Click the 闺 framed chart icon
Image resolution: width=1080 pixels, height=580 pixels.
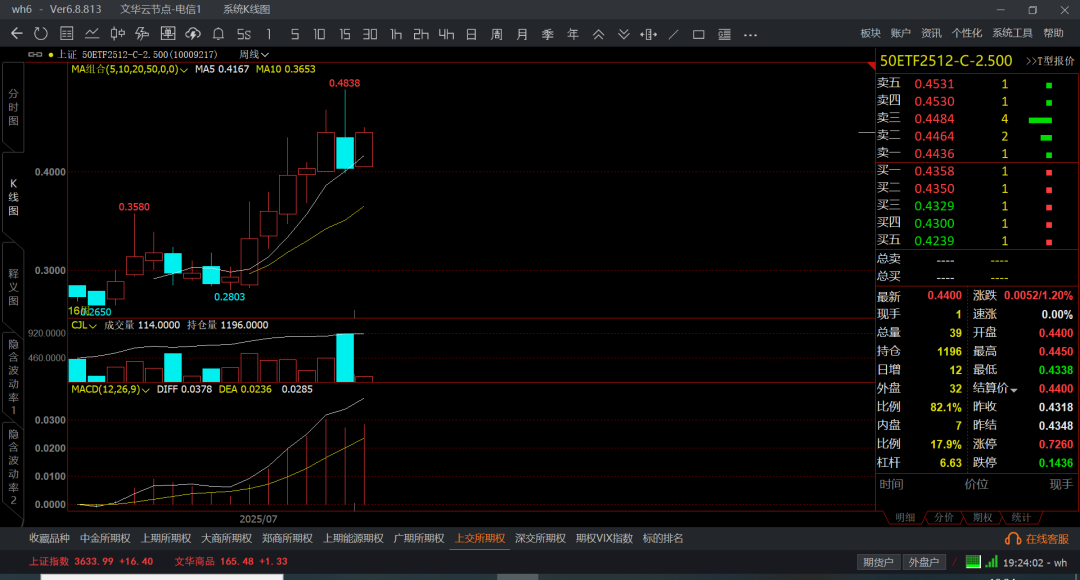coord(167,34)
